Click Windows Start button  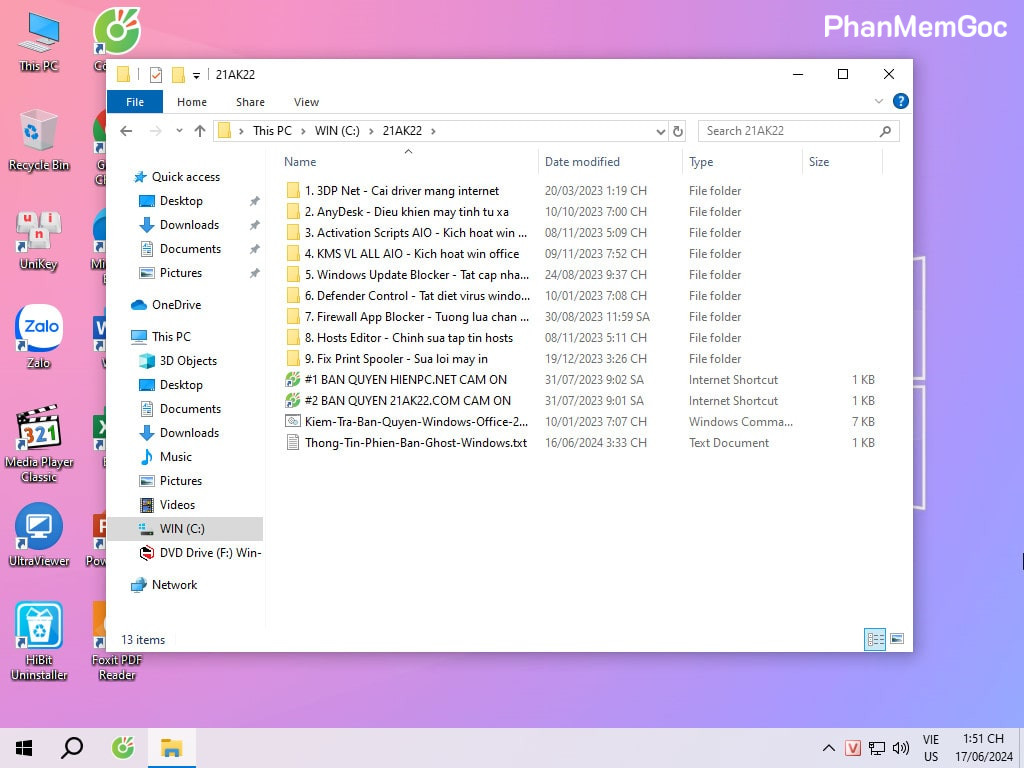24,747
